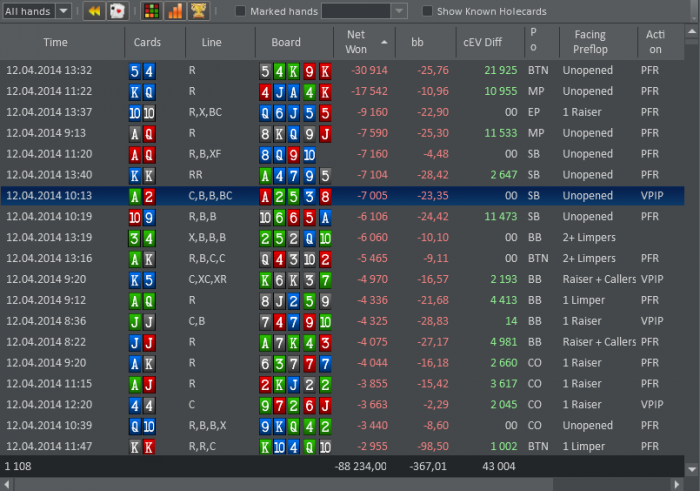Screen dimensions: 700x491
Task: Click the -88 234,00 total net won
Action: point(361,466)
